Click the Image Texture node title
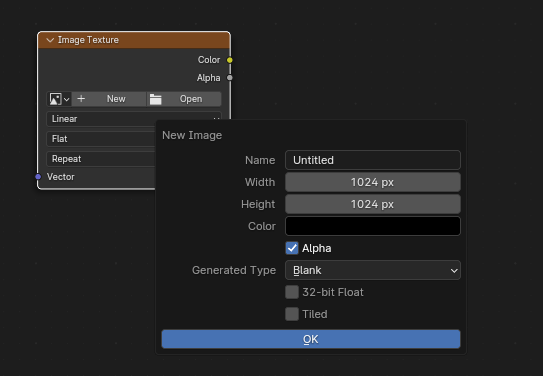This screenshot has height=376, width=543. 88,40
